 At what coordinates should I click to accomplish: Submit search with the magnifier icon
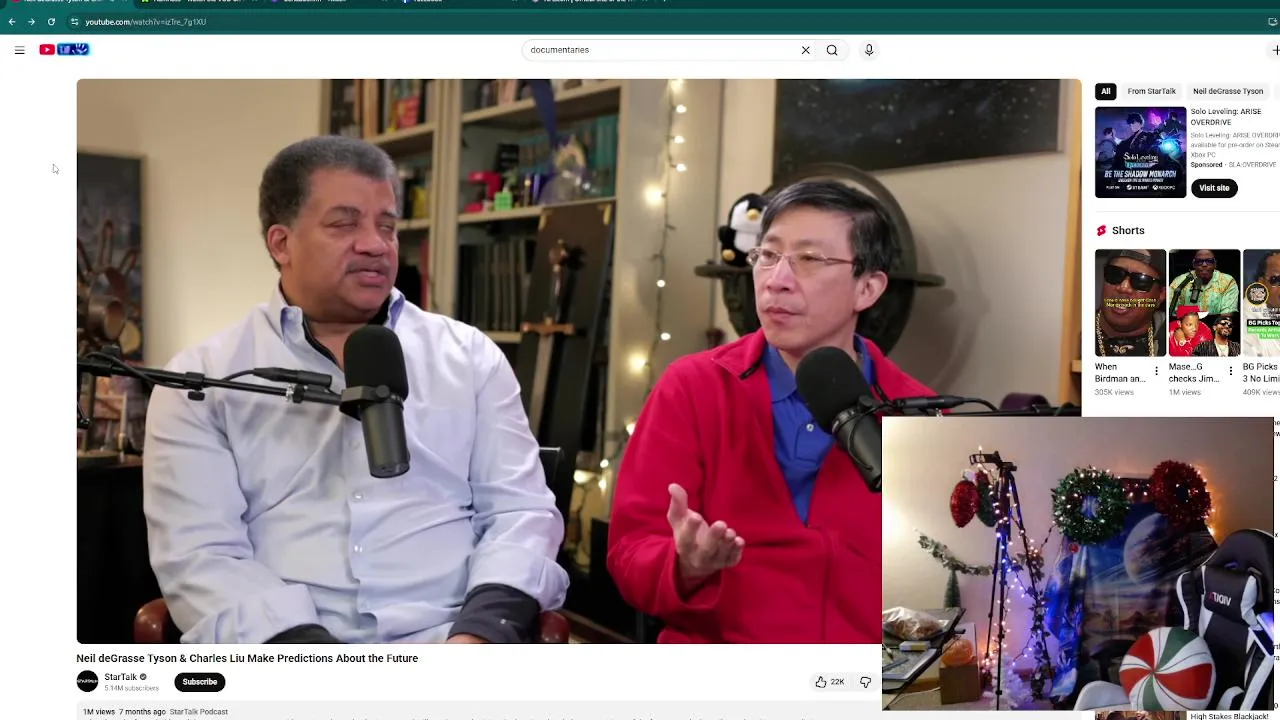(x=832, y=50)
